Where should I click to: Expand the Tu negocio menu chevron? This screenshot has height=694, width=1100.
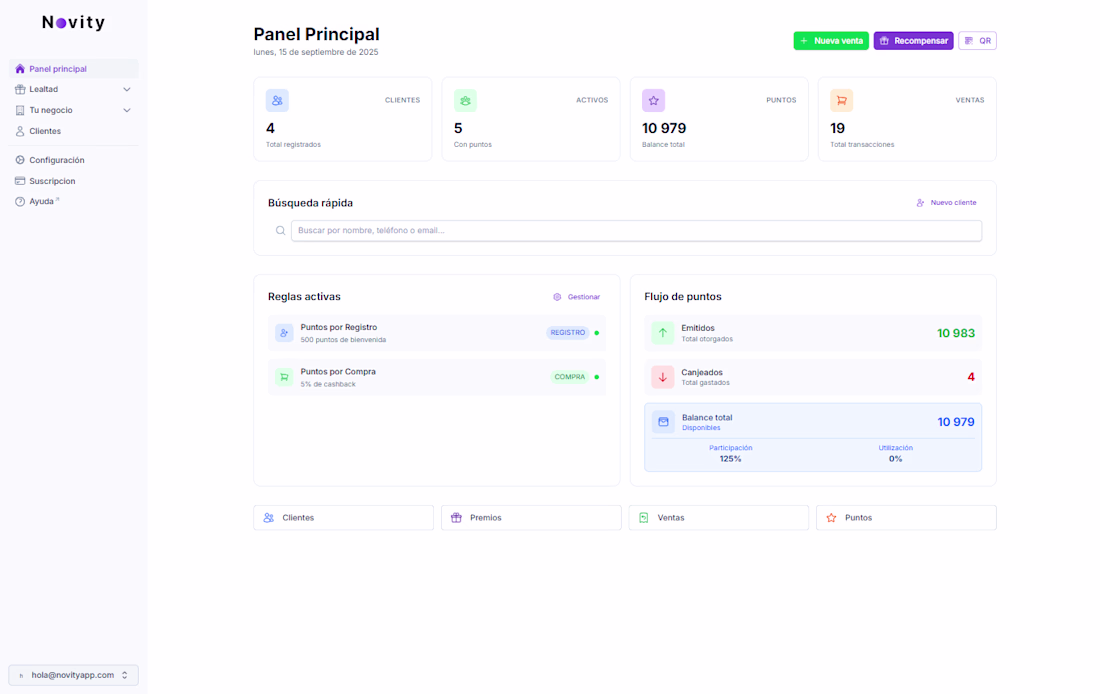tap(127, 110)
